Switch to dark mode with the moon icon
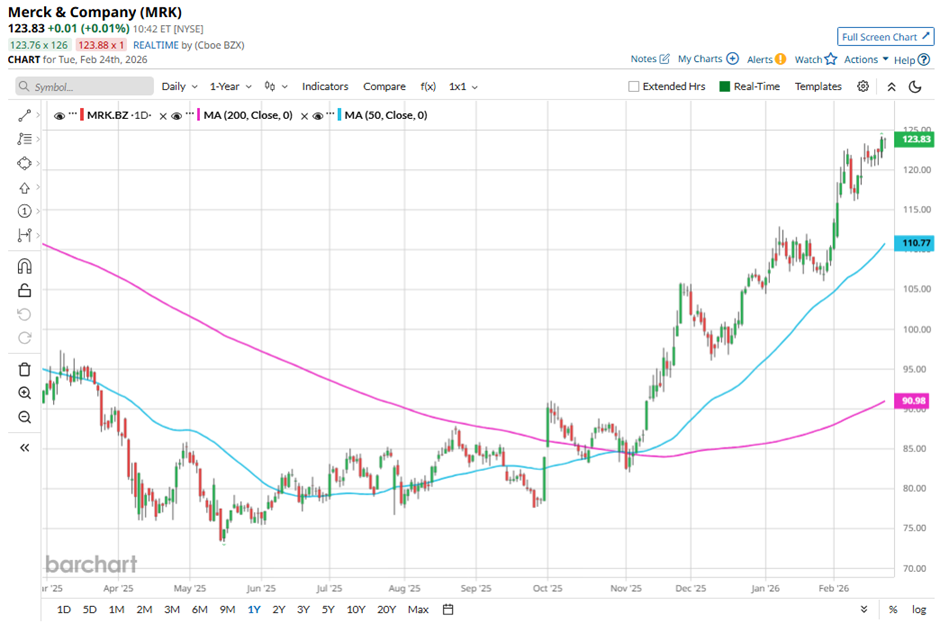Screen dimensions: 940x623 click(914, 87)
